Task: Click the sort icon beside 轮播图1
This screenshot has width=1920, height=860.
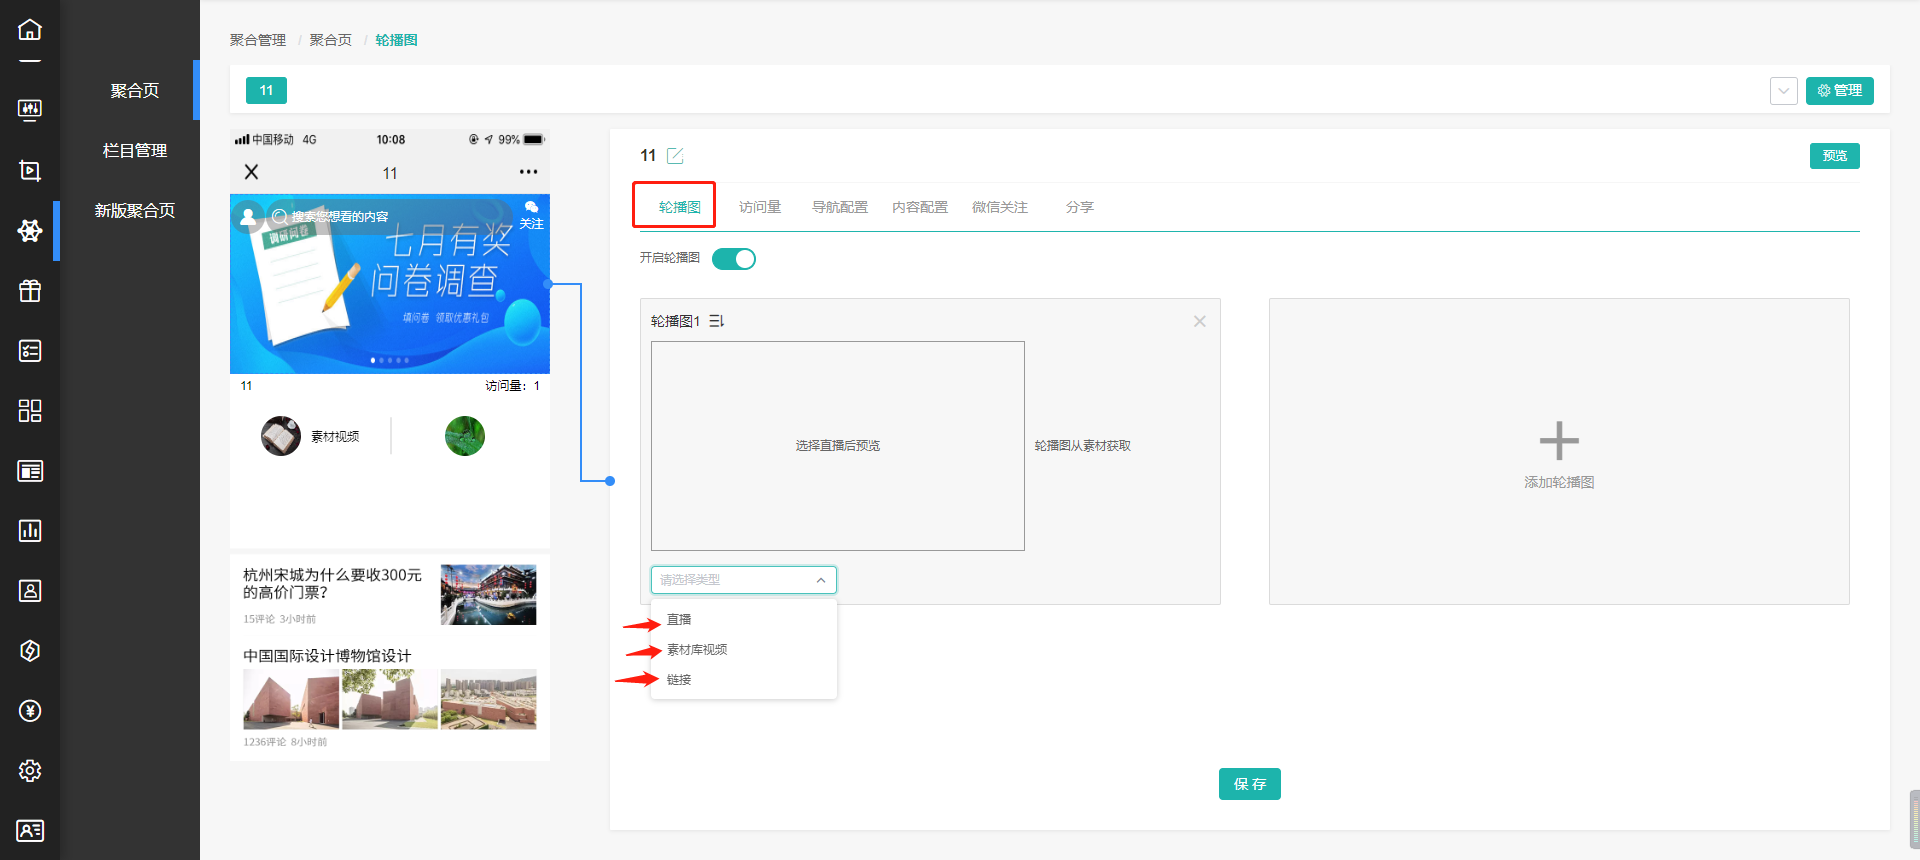Action: click(716, 321)
